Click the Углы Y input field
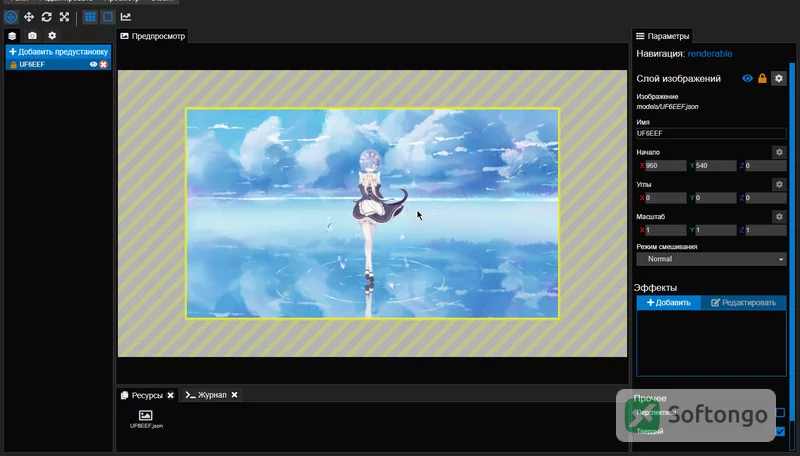The image size is (800, 456). pos(715,198)
